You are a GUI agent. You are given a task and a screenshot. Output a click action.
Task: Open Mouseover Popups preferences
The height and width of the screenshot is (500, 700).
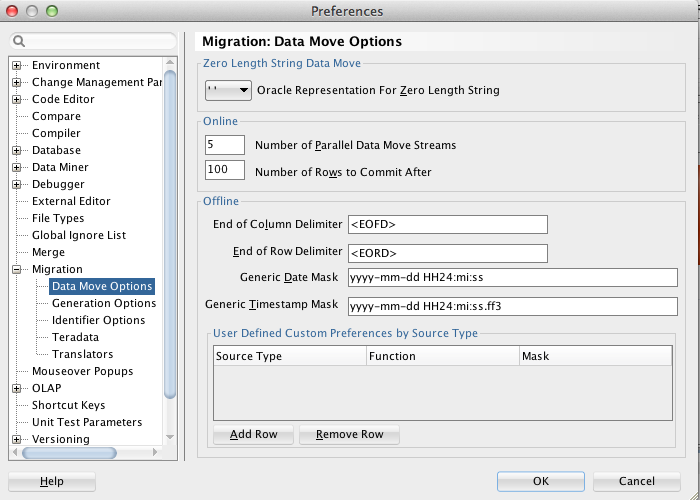pyautogui.click(x=83, y=371)
